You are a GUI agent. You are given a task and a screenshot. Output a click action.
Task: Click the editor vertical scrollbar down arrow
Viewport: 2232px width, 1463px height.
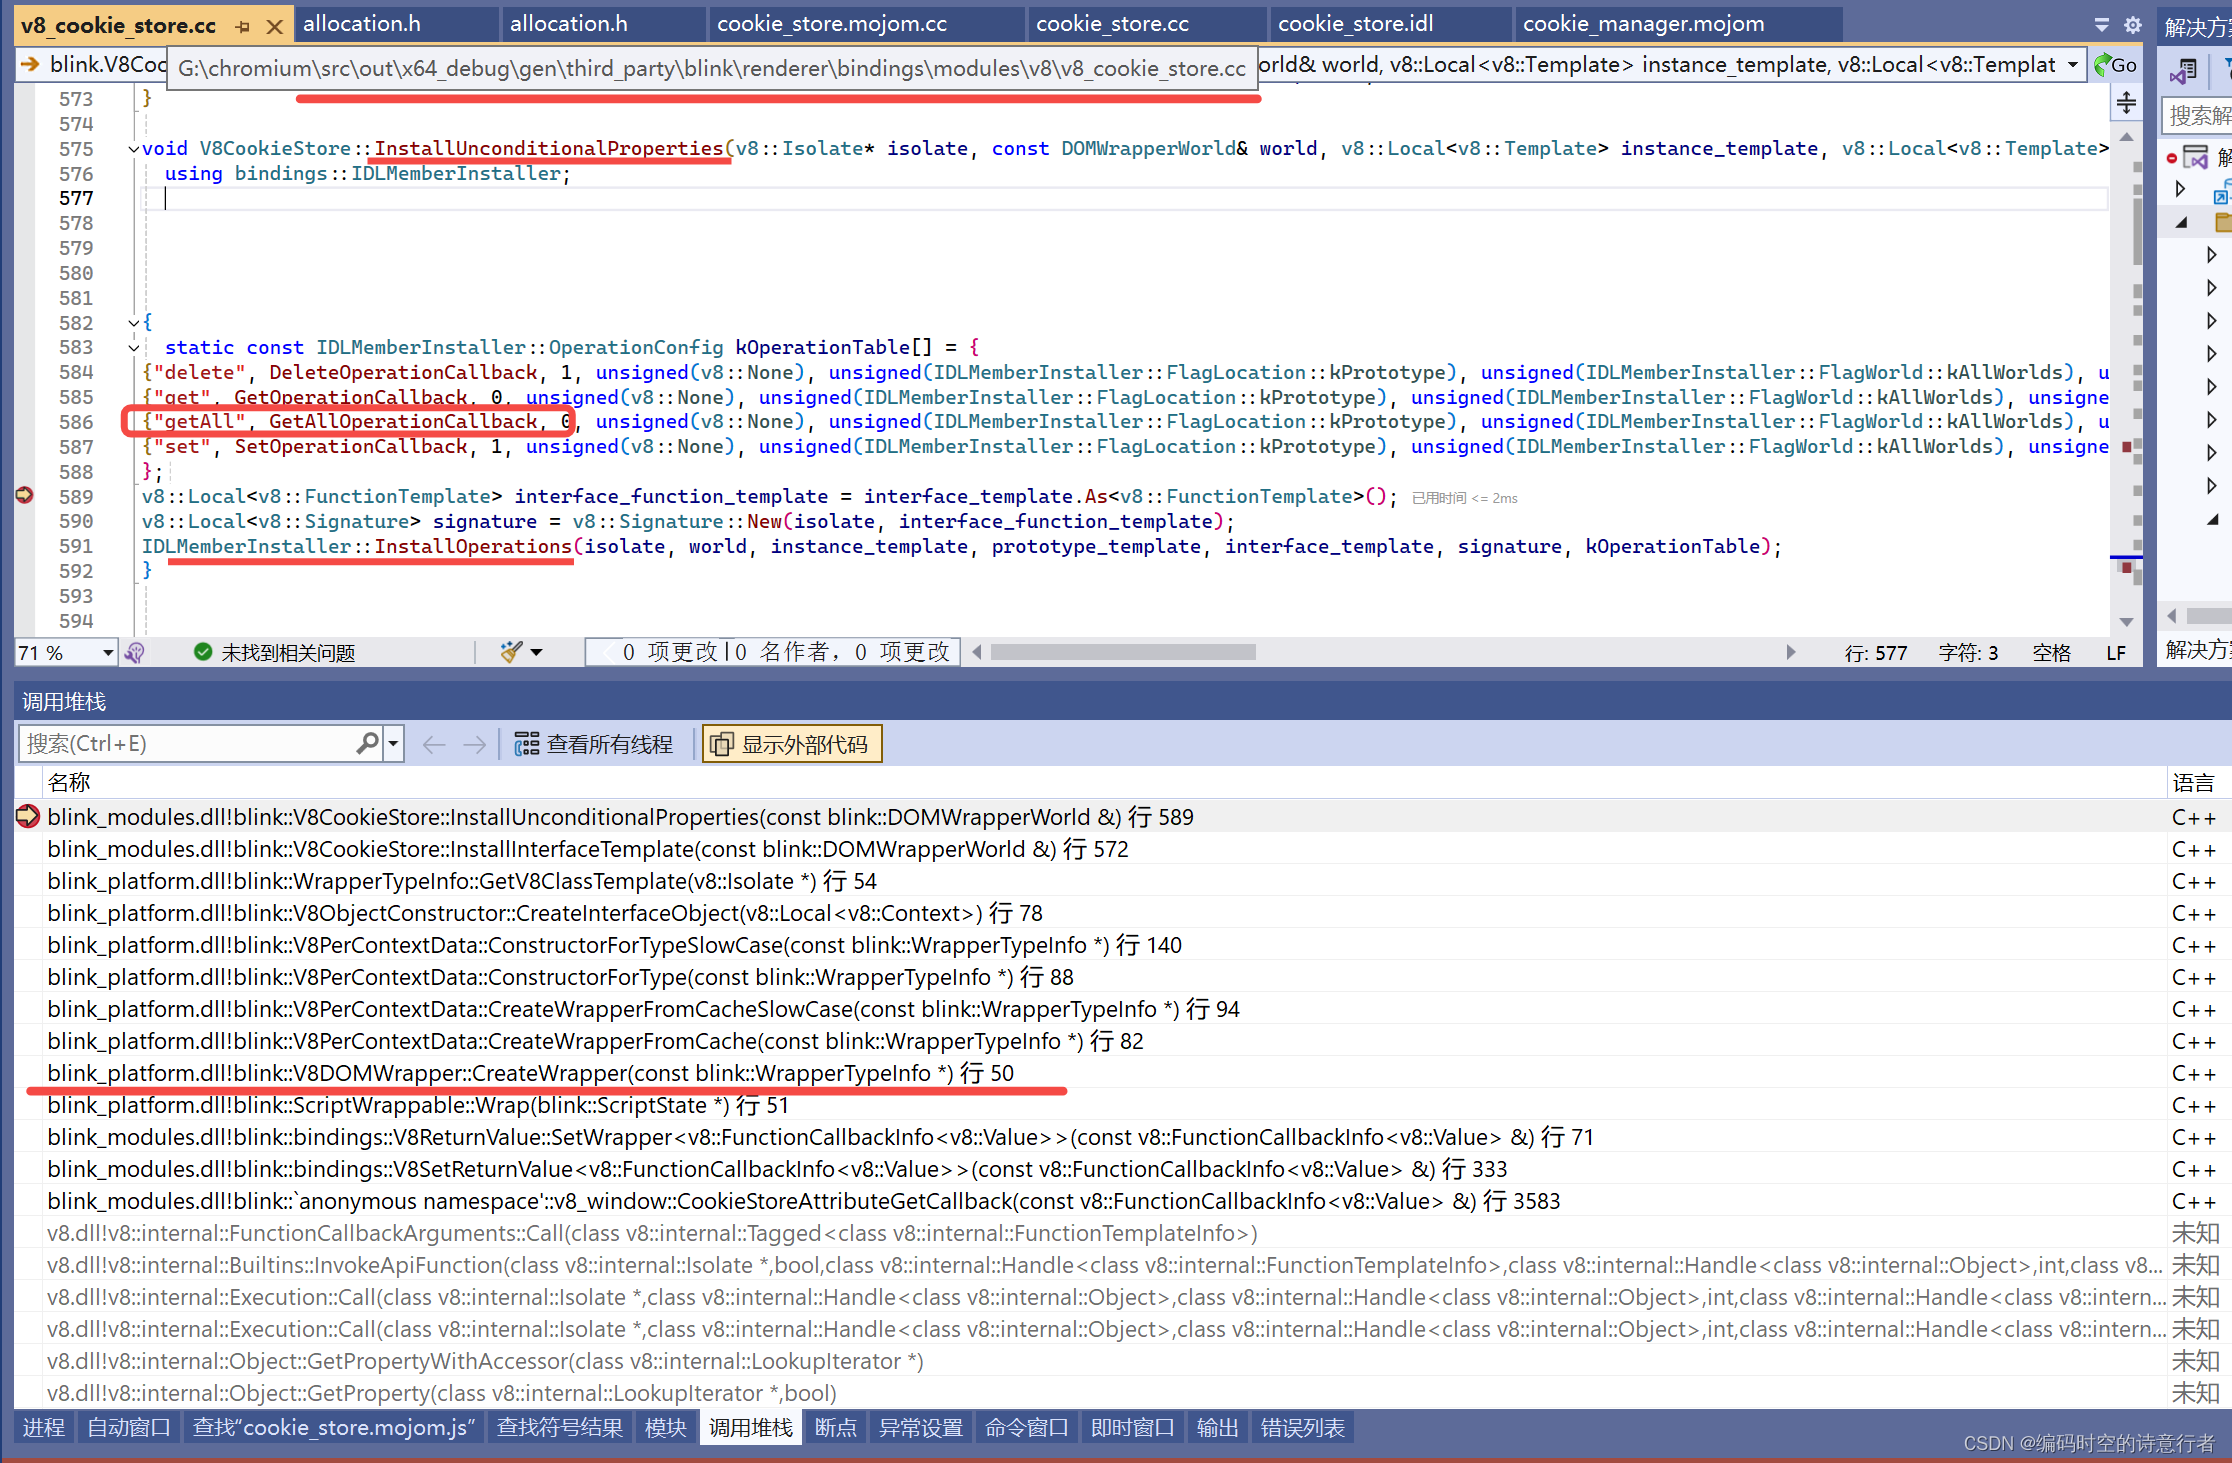(x=2126, y=621)
